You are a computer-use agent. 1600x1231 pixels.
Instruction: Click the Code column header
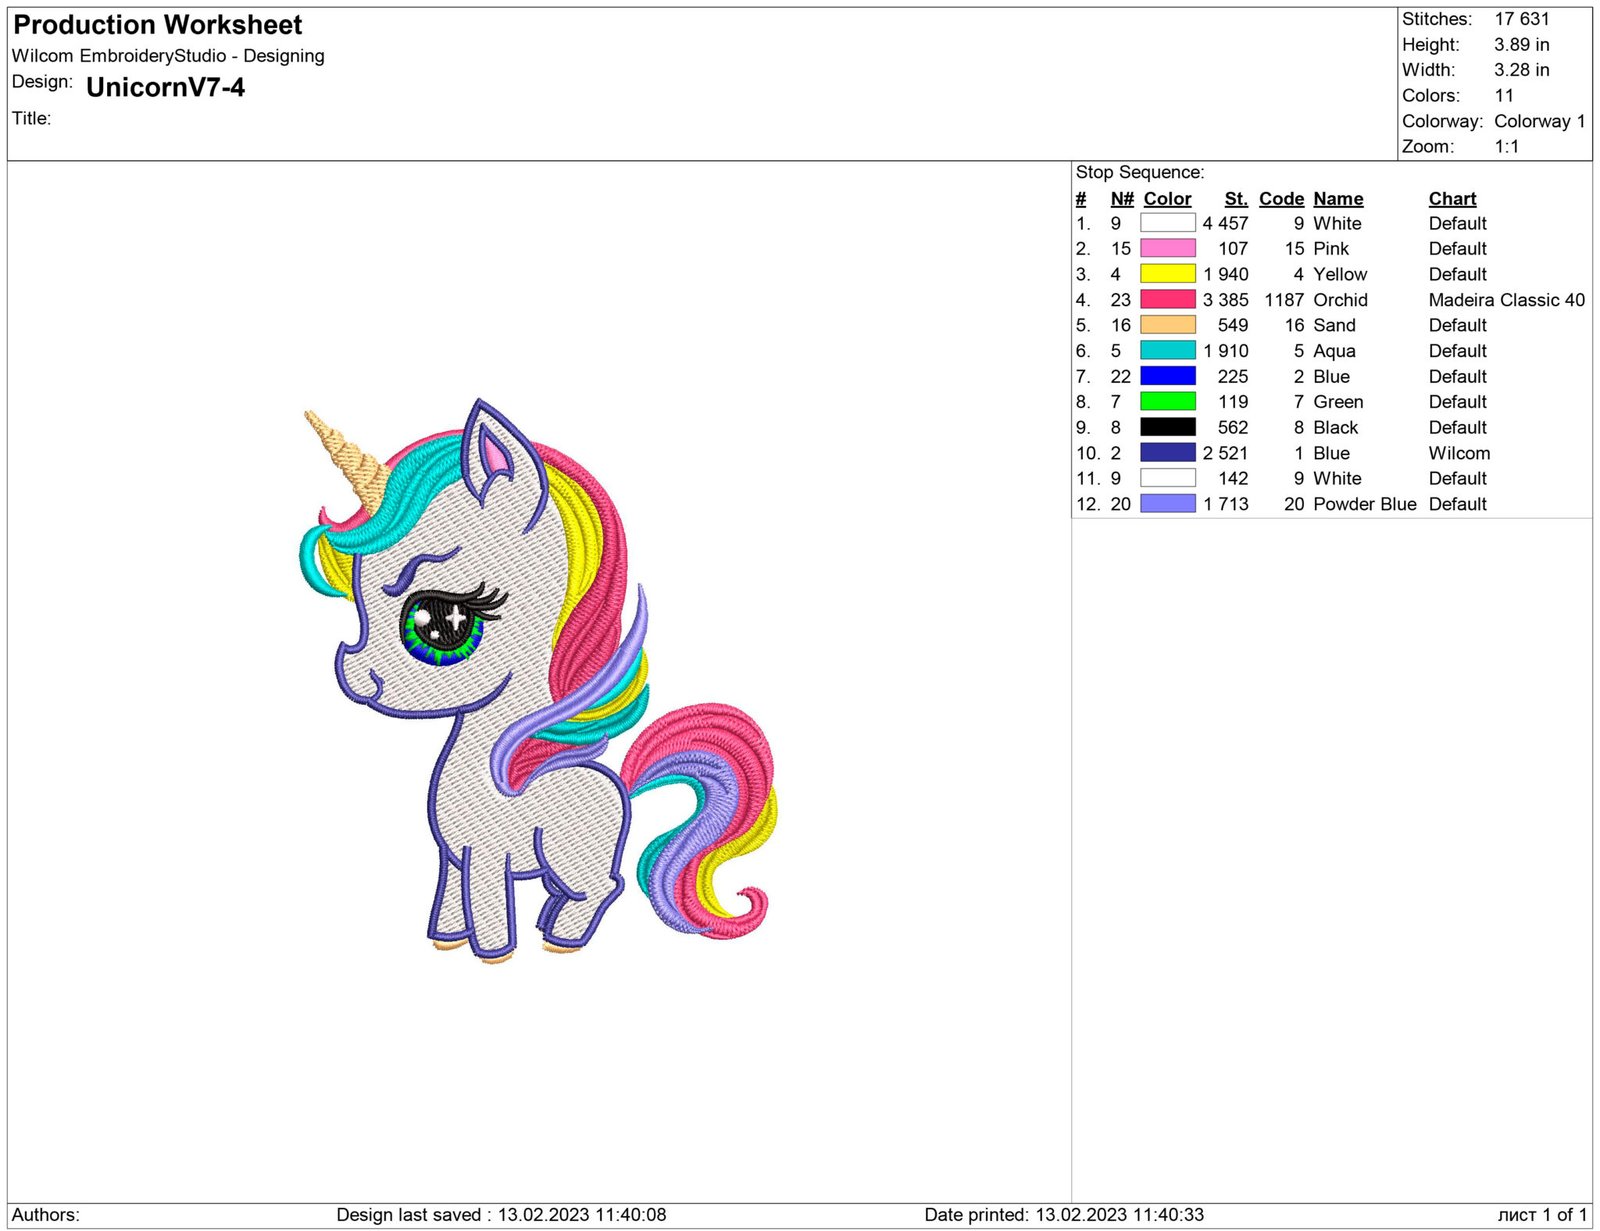pos(1282,198)
